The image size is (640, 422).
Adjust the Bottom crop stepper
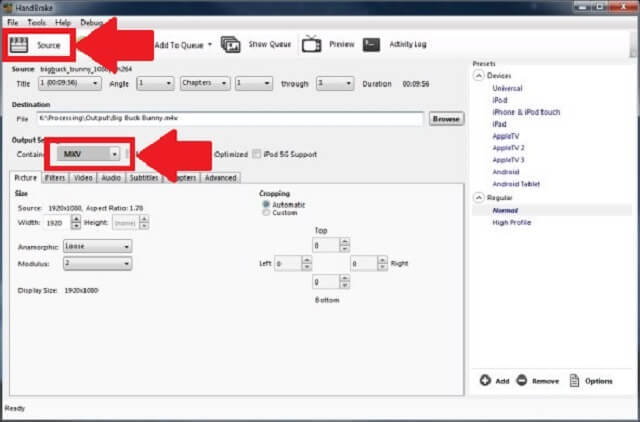344,282
